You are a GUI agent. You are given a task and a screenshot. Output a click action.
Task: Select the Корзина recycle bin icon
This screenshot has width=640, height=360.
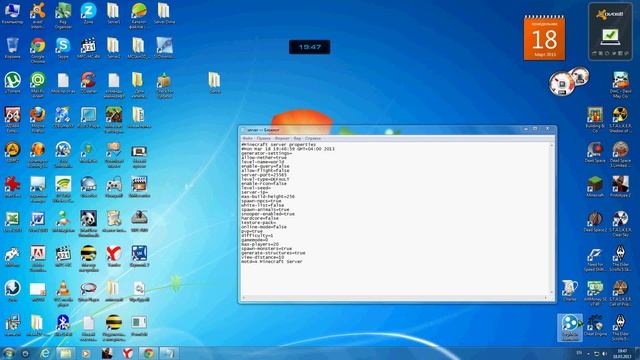click(12, 48)
